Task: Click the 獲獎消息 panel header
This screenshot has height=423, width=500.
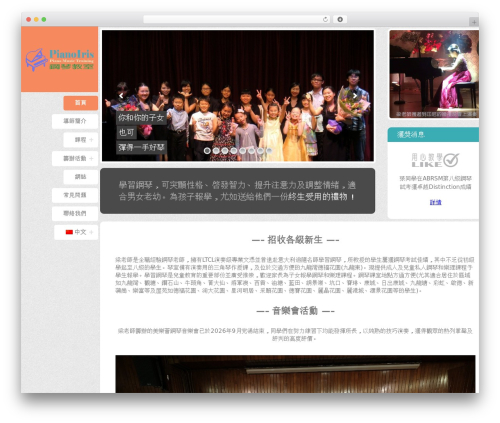Action: (433, 135)
